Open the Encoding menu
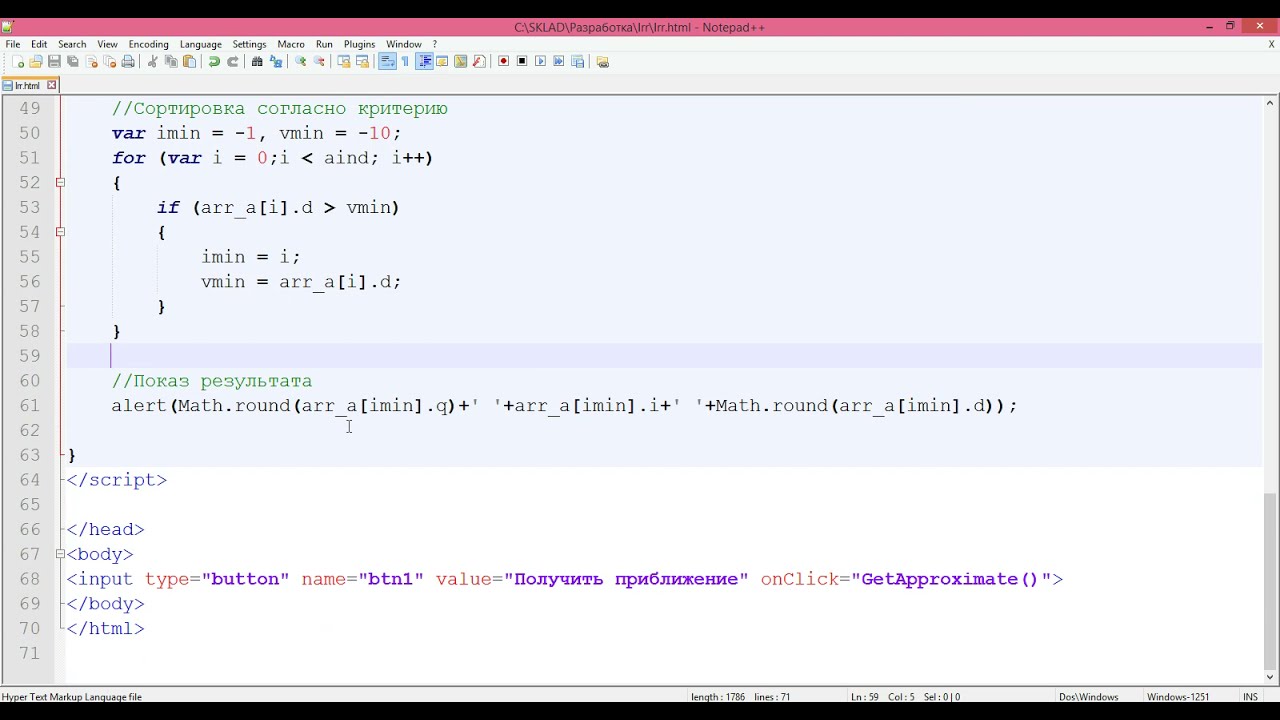This screenshot has height=720, width=1280. coord(148,44)
